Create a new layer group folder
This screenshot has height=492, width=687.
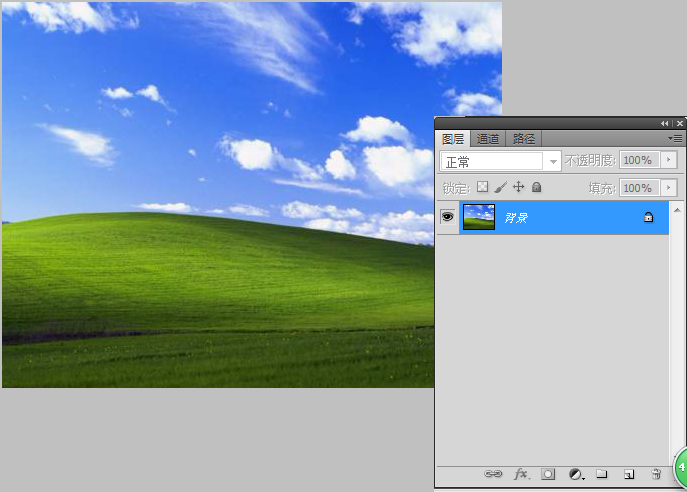(x=602, y=474)
